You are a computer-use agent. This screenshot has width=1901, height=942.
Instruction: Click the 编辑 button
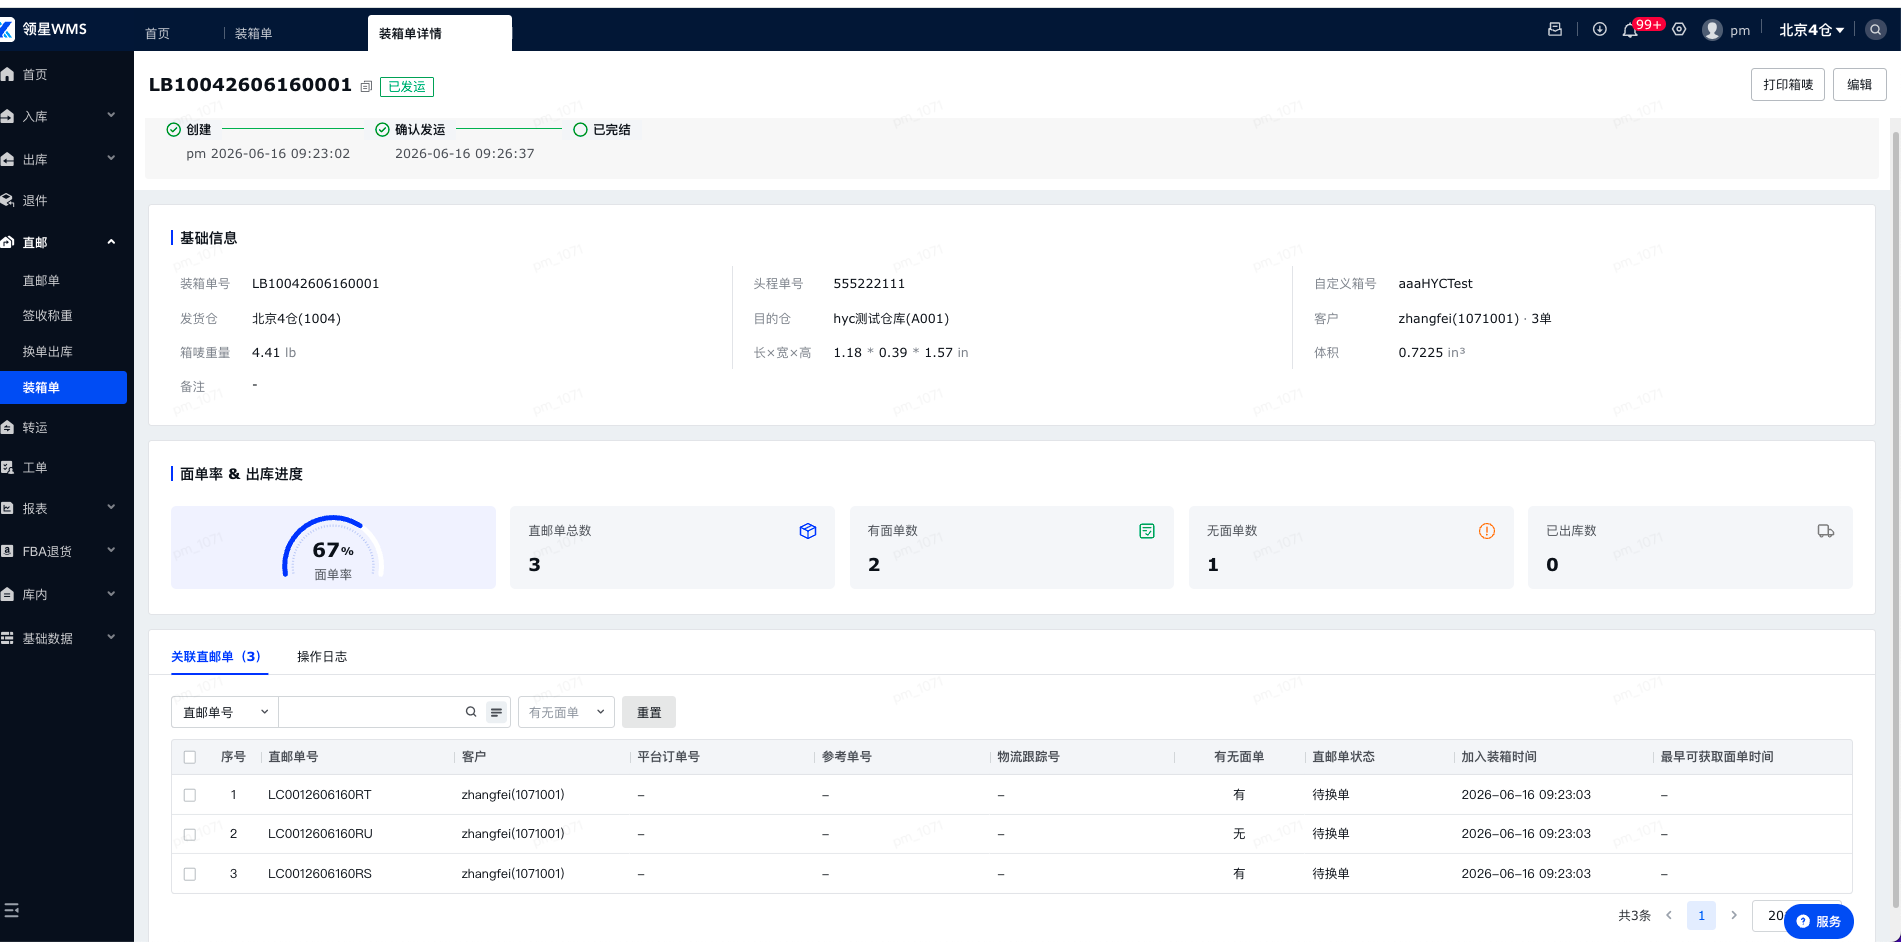1860,85
